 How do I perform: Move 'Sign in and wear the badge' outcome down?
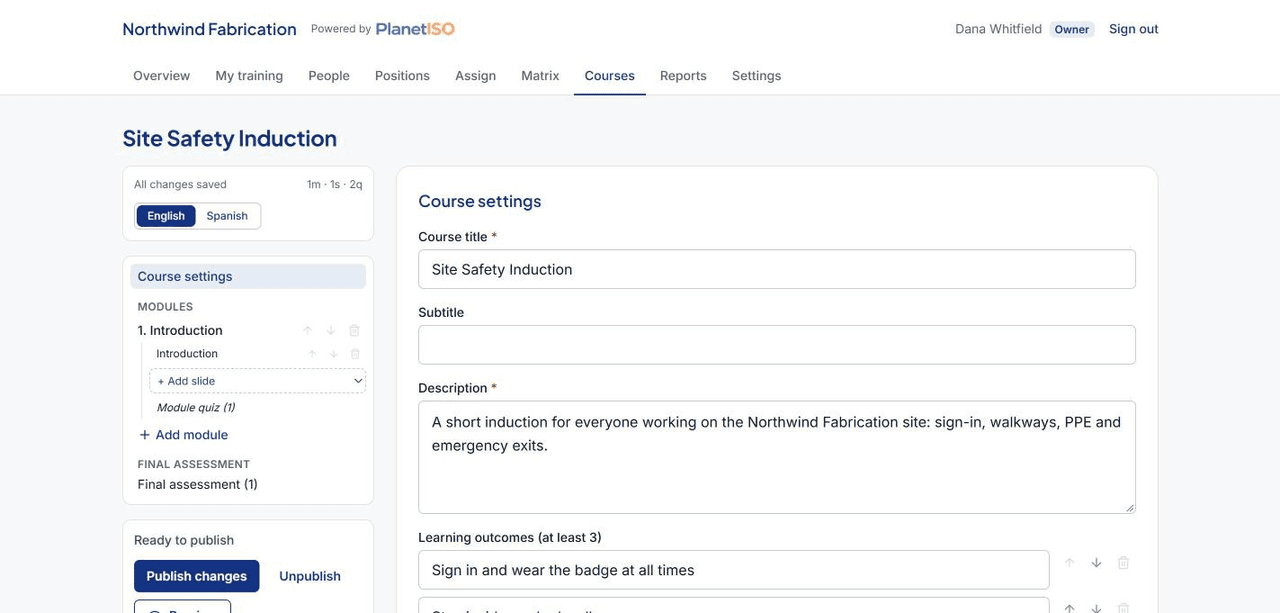[x=1096, y=563]
